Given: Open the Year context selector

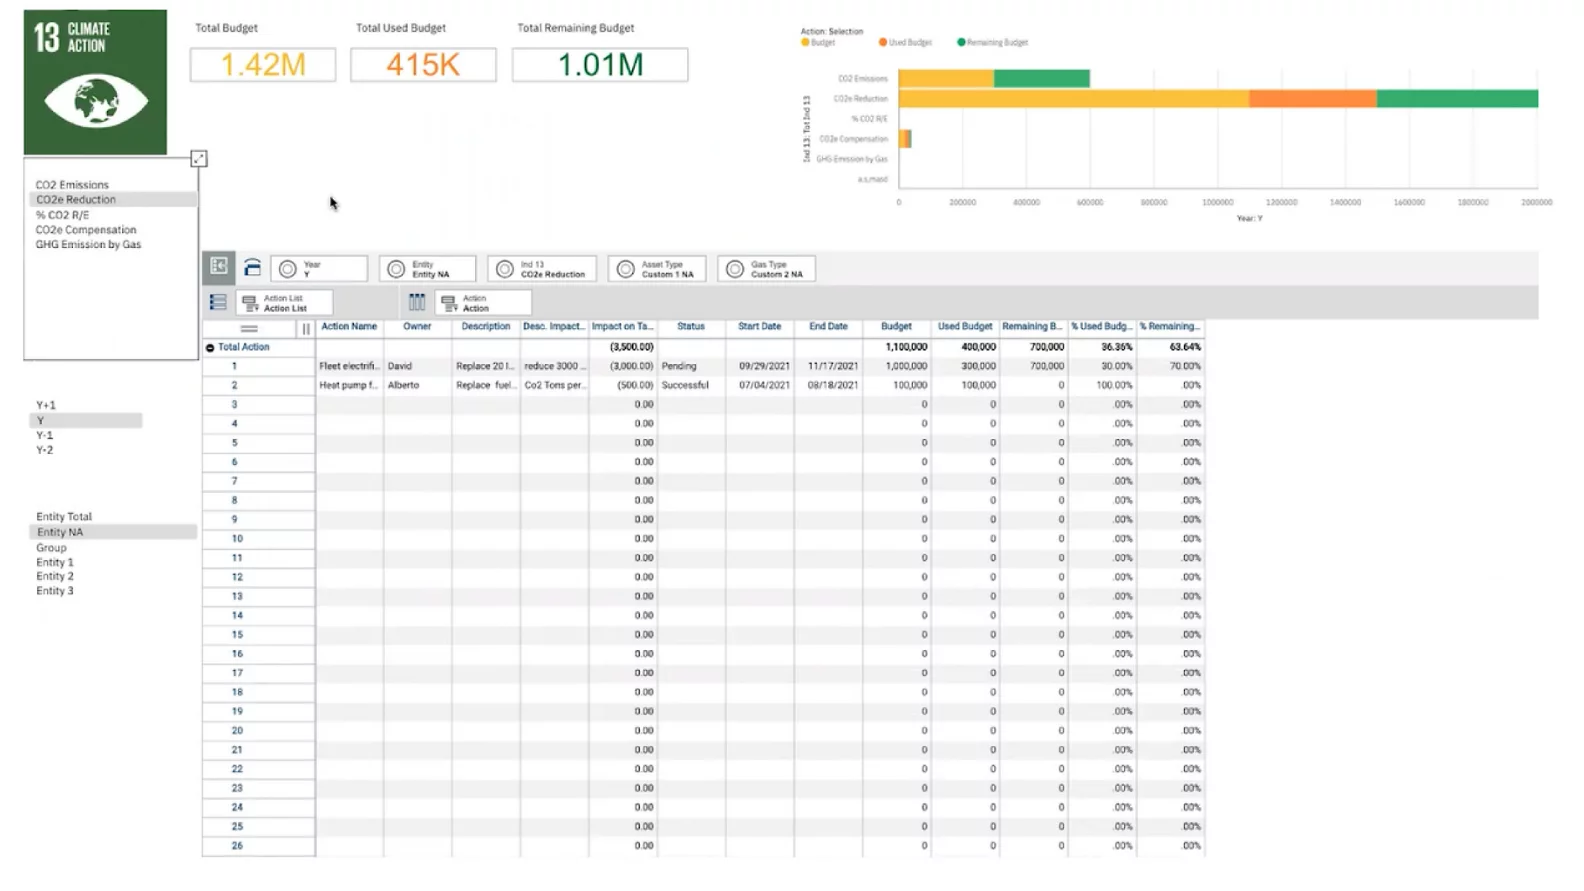Looking at the screenshot, I should coord(319,269).
